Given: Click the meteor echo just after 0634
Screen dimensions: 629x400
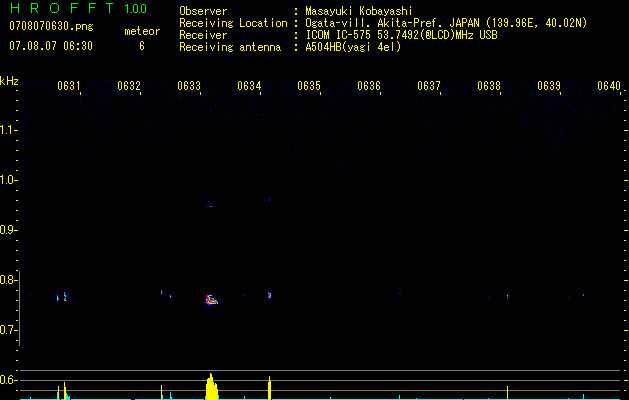Looking at the screenshot, I should tap(270, 295).
